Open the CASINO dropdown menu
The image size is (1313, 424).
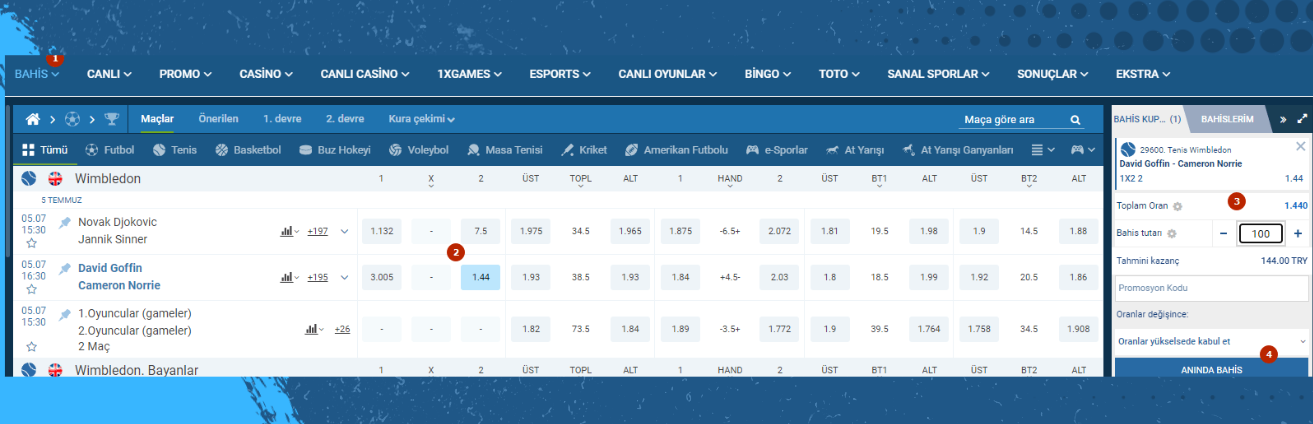[265, 74]
